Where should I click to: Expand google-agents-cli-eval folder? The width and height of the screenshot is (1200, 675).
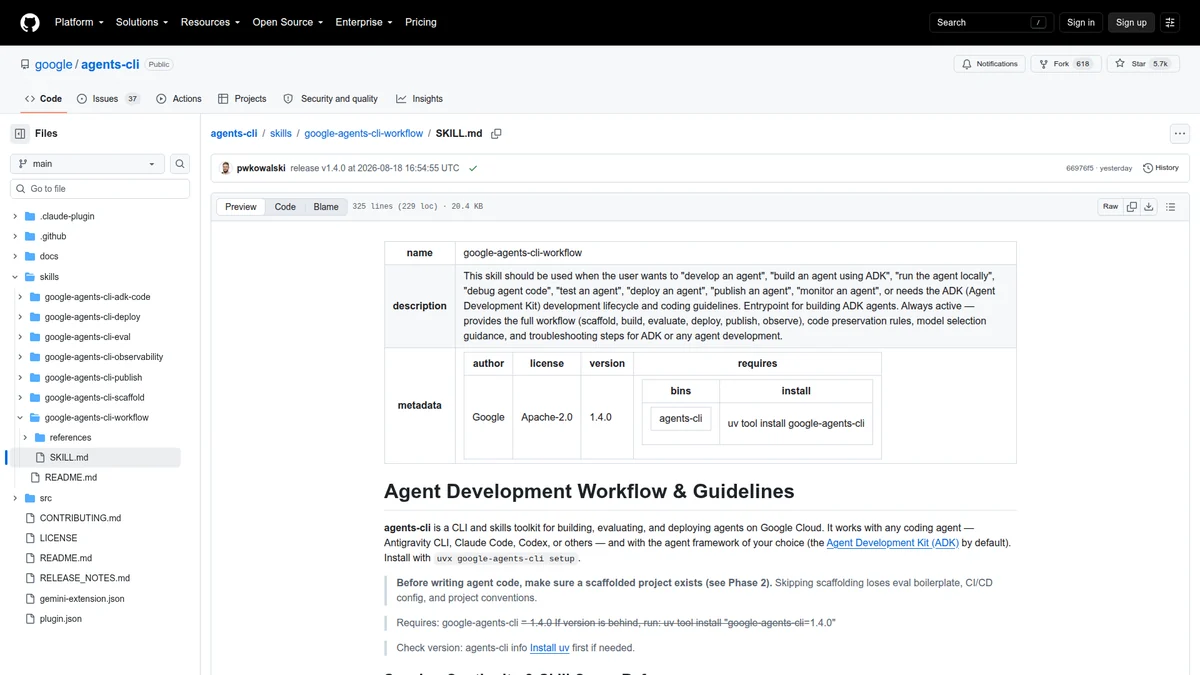point(20,337)
